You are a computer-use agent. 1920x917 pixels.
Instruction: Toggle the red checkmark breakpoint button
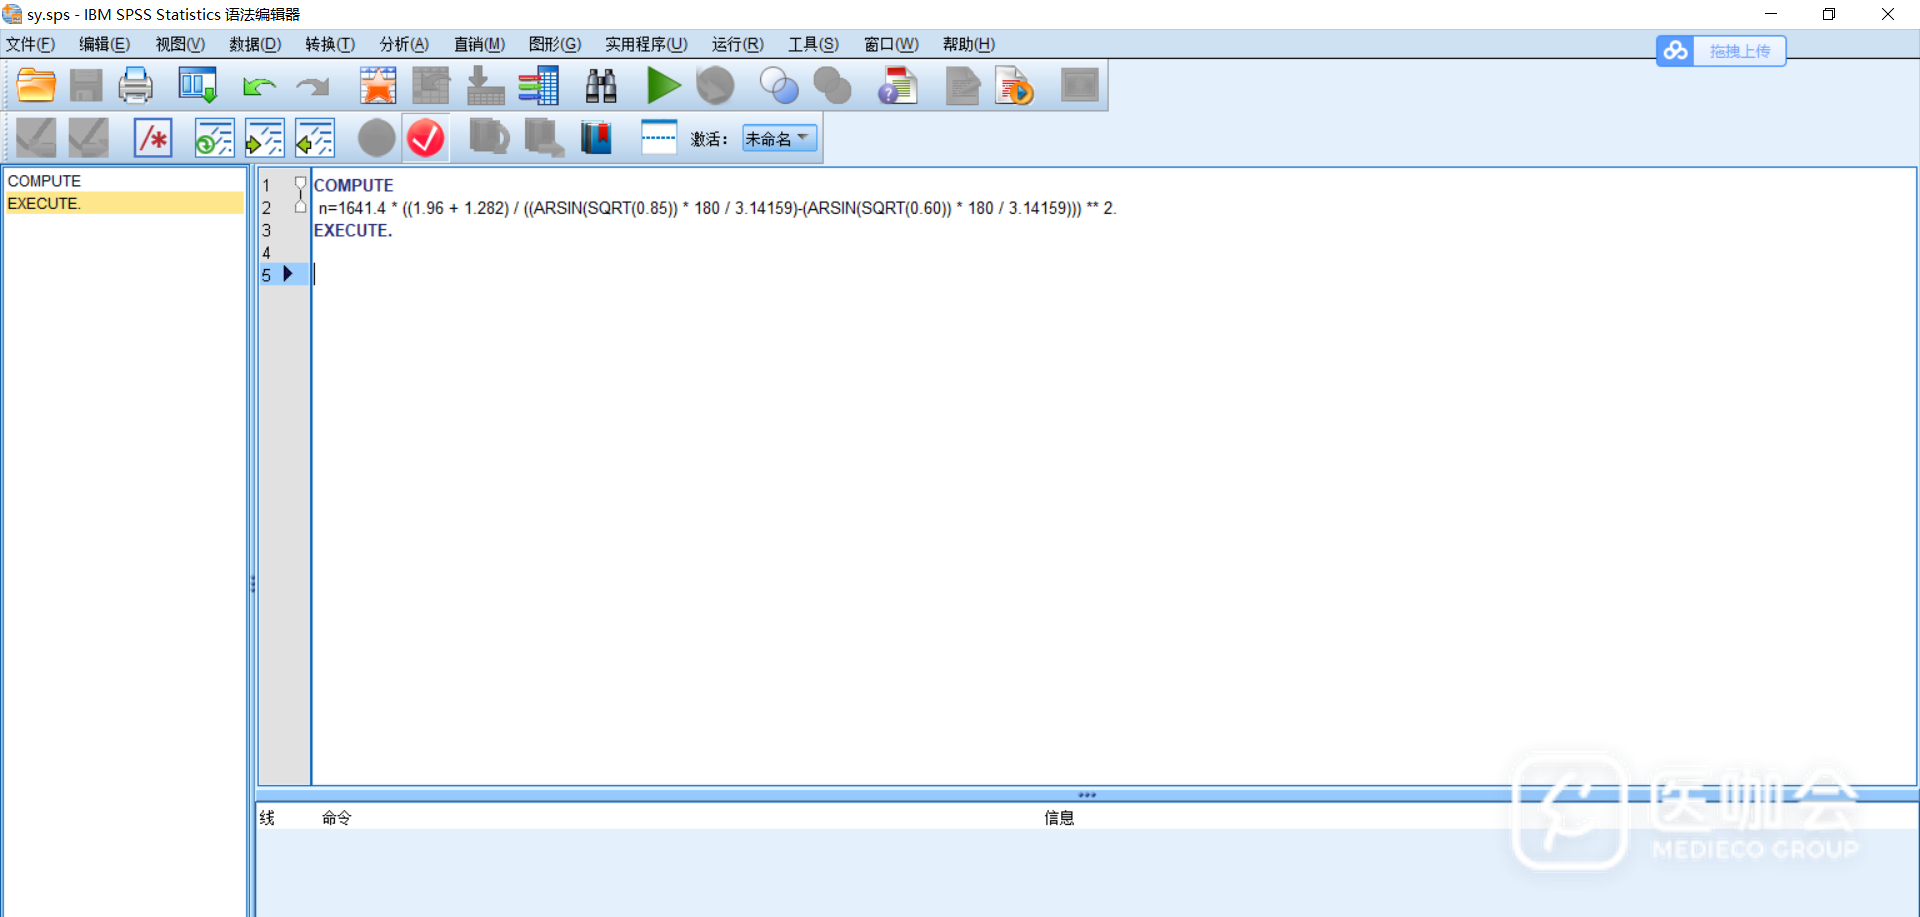(426, 138)
